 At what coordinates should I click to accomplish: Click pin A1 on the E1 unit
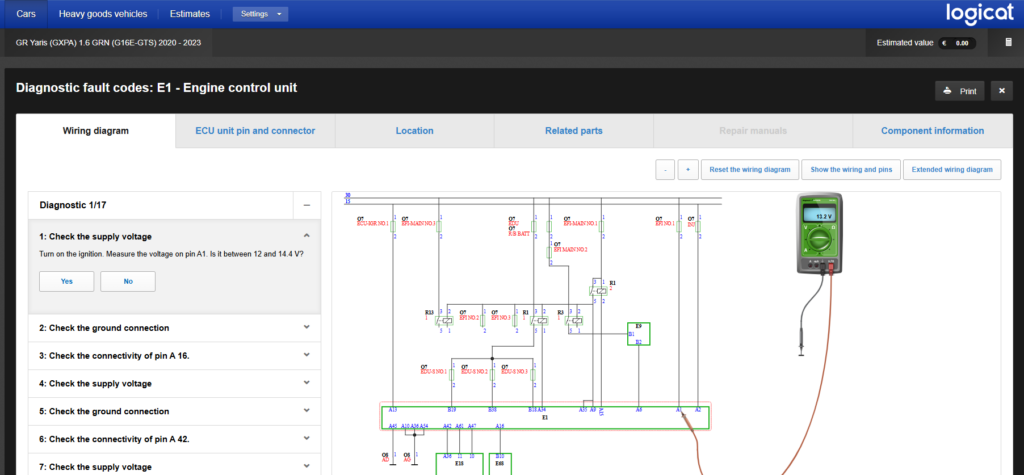pos(679,410)
